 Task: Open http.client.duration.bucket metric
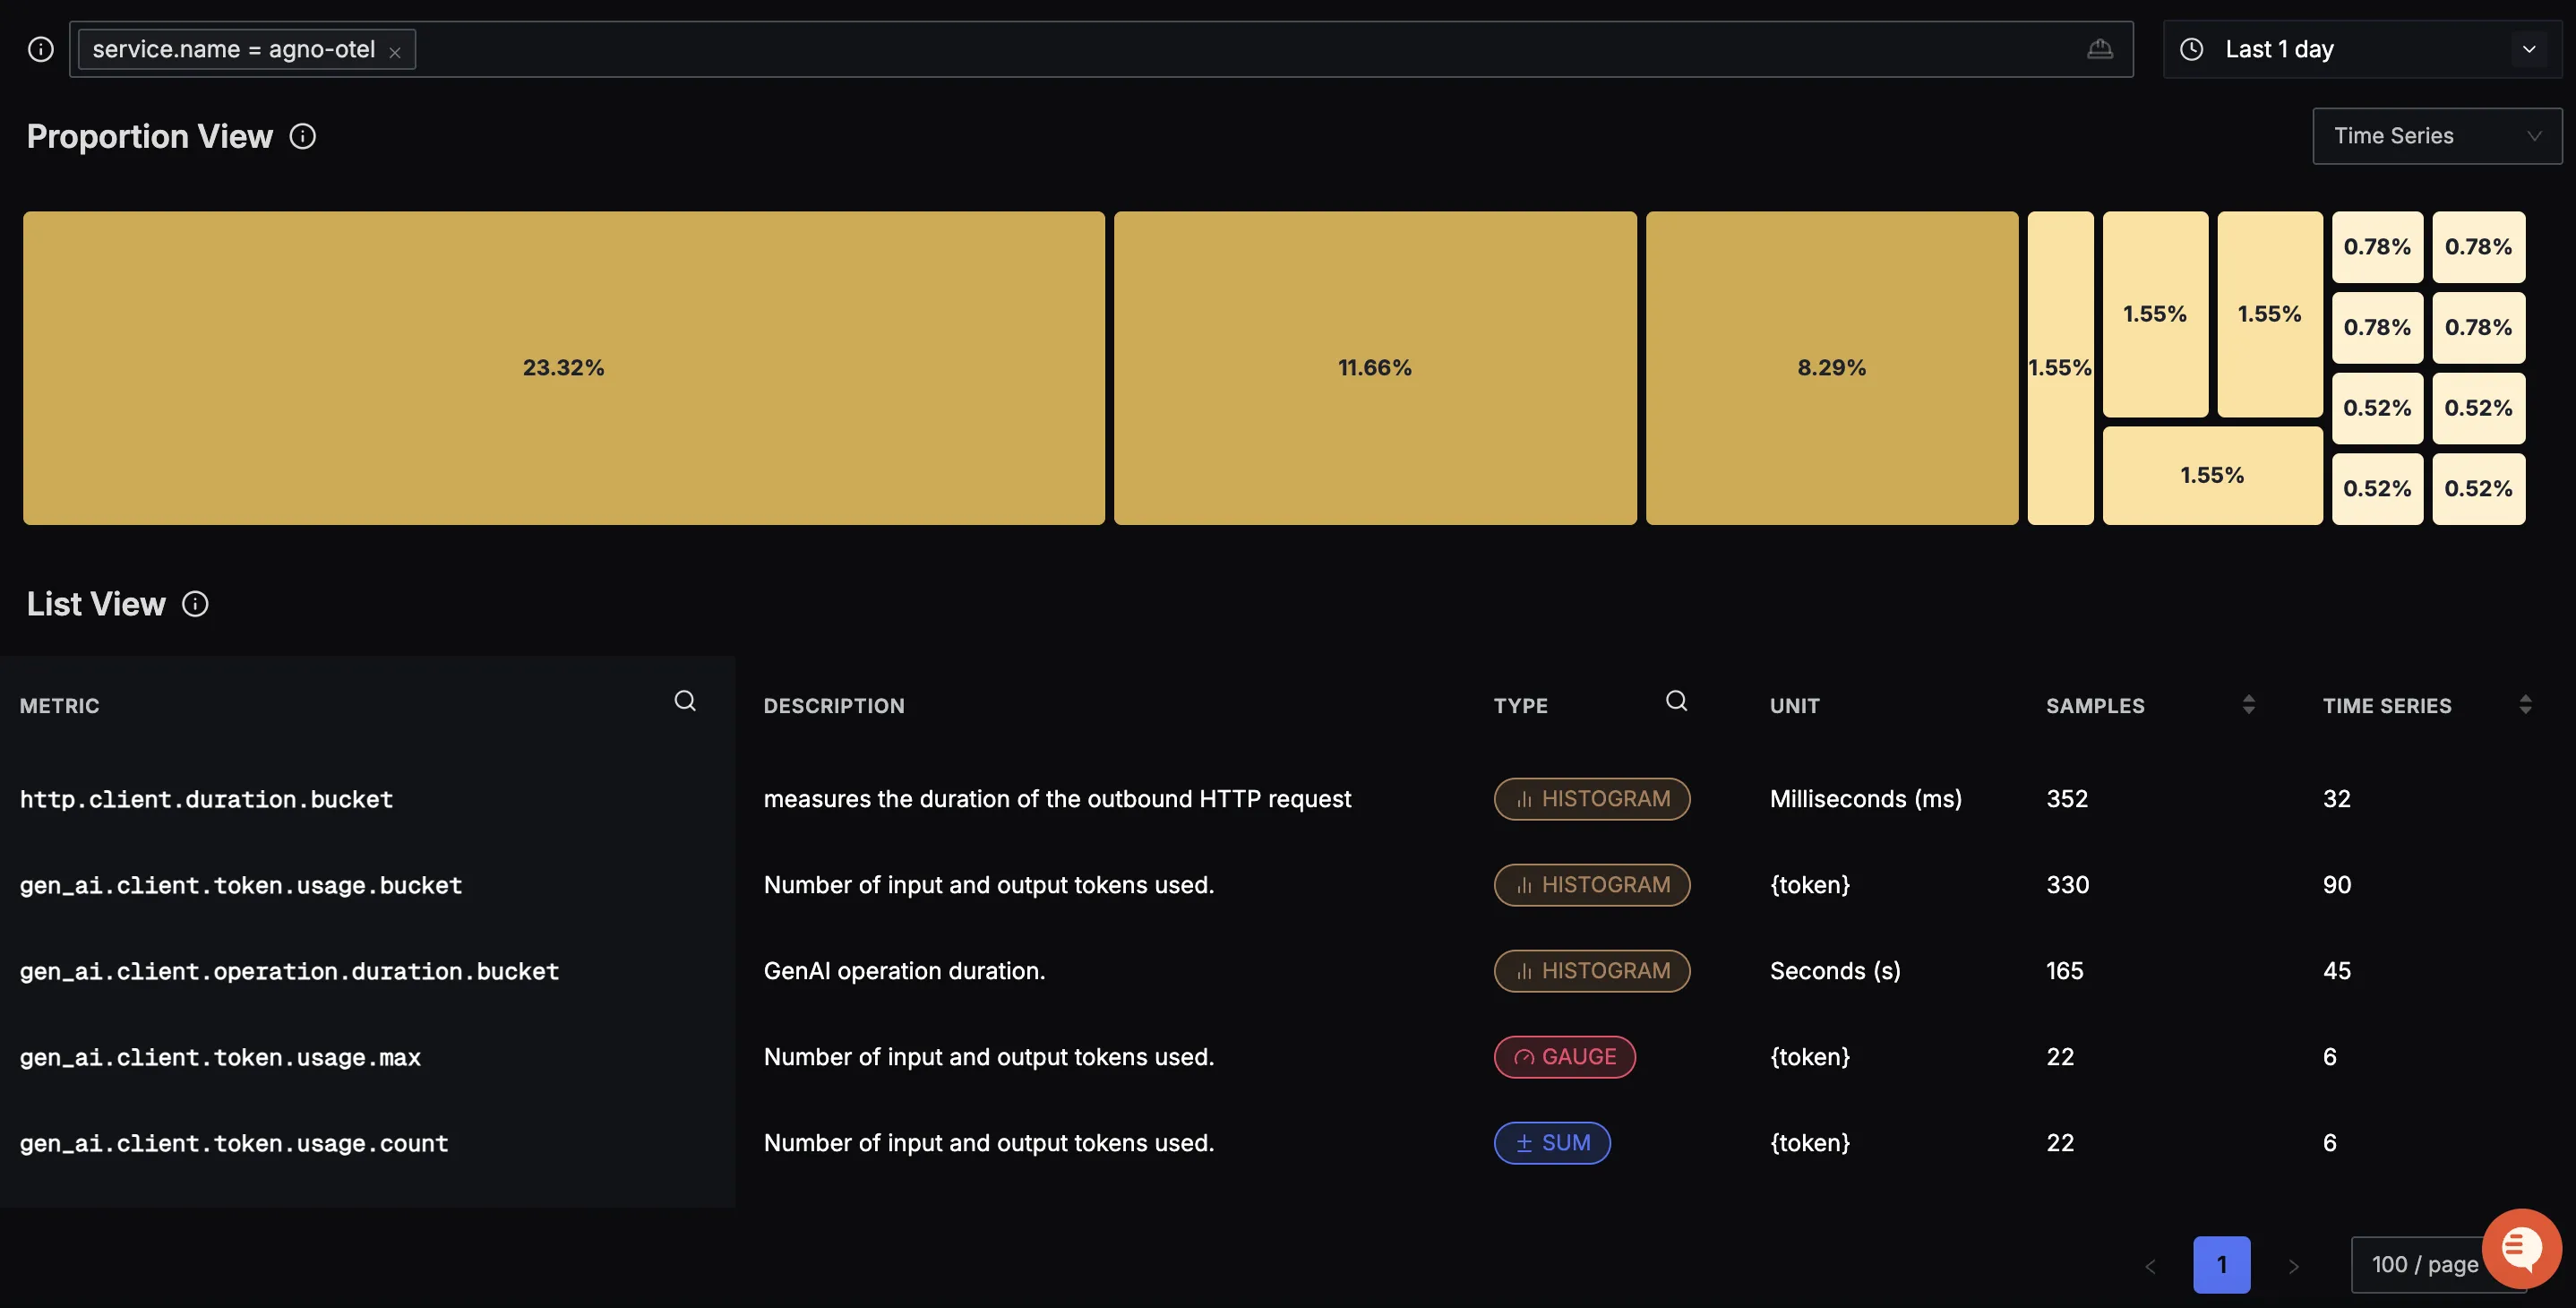(x=206, y=799)
